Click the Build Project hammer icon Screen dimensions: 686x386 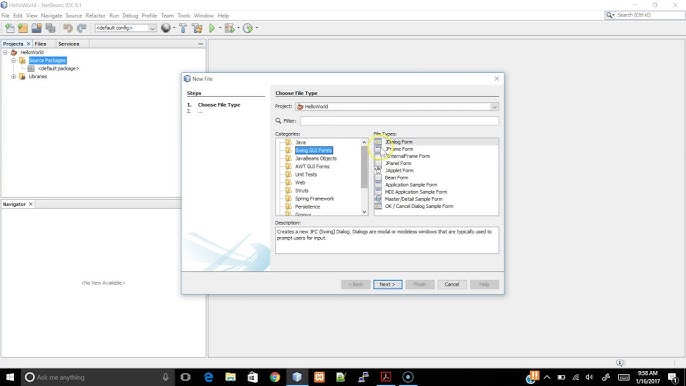tap(183, 28)
